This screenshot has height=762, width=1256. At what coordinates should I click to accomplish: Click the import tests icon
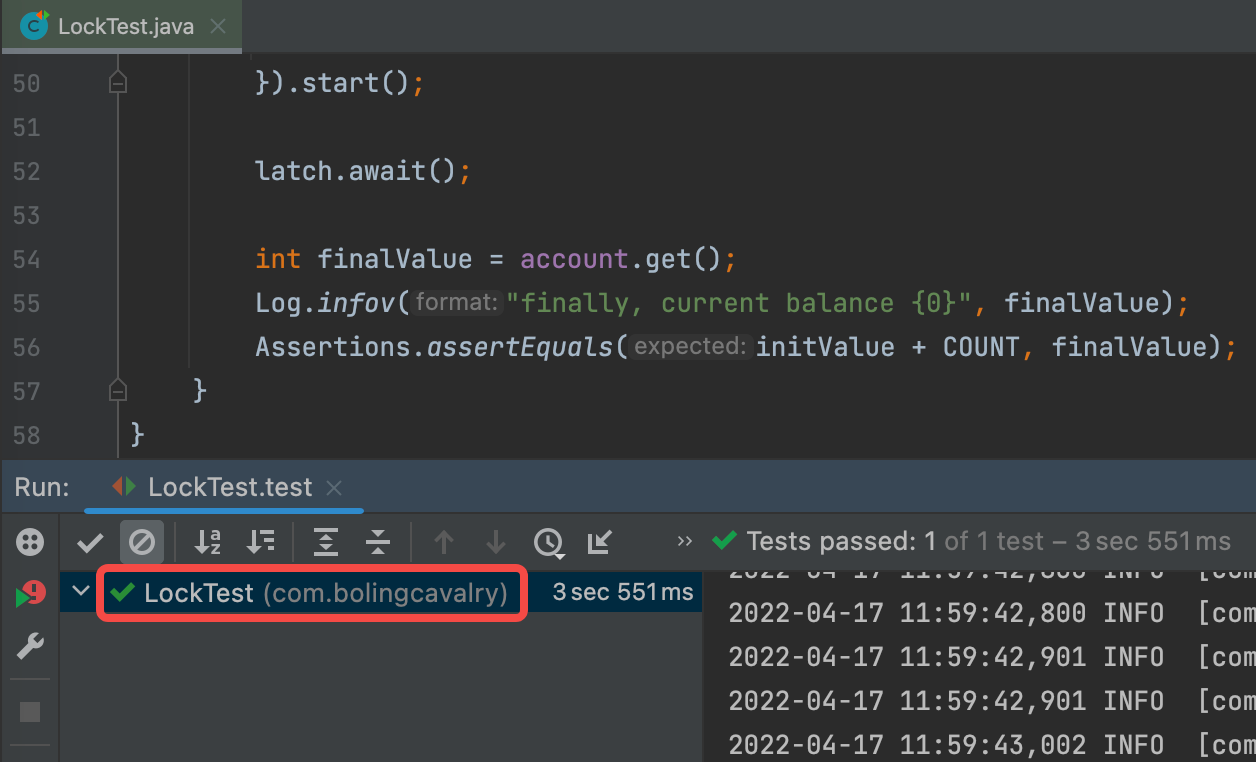(600, 542)
